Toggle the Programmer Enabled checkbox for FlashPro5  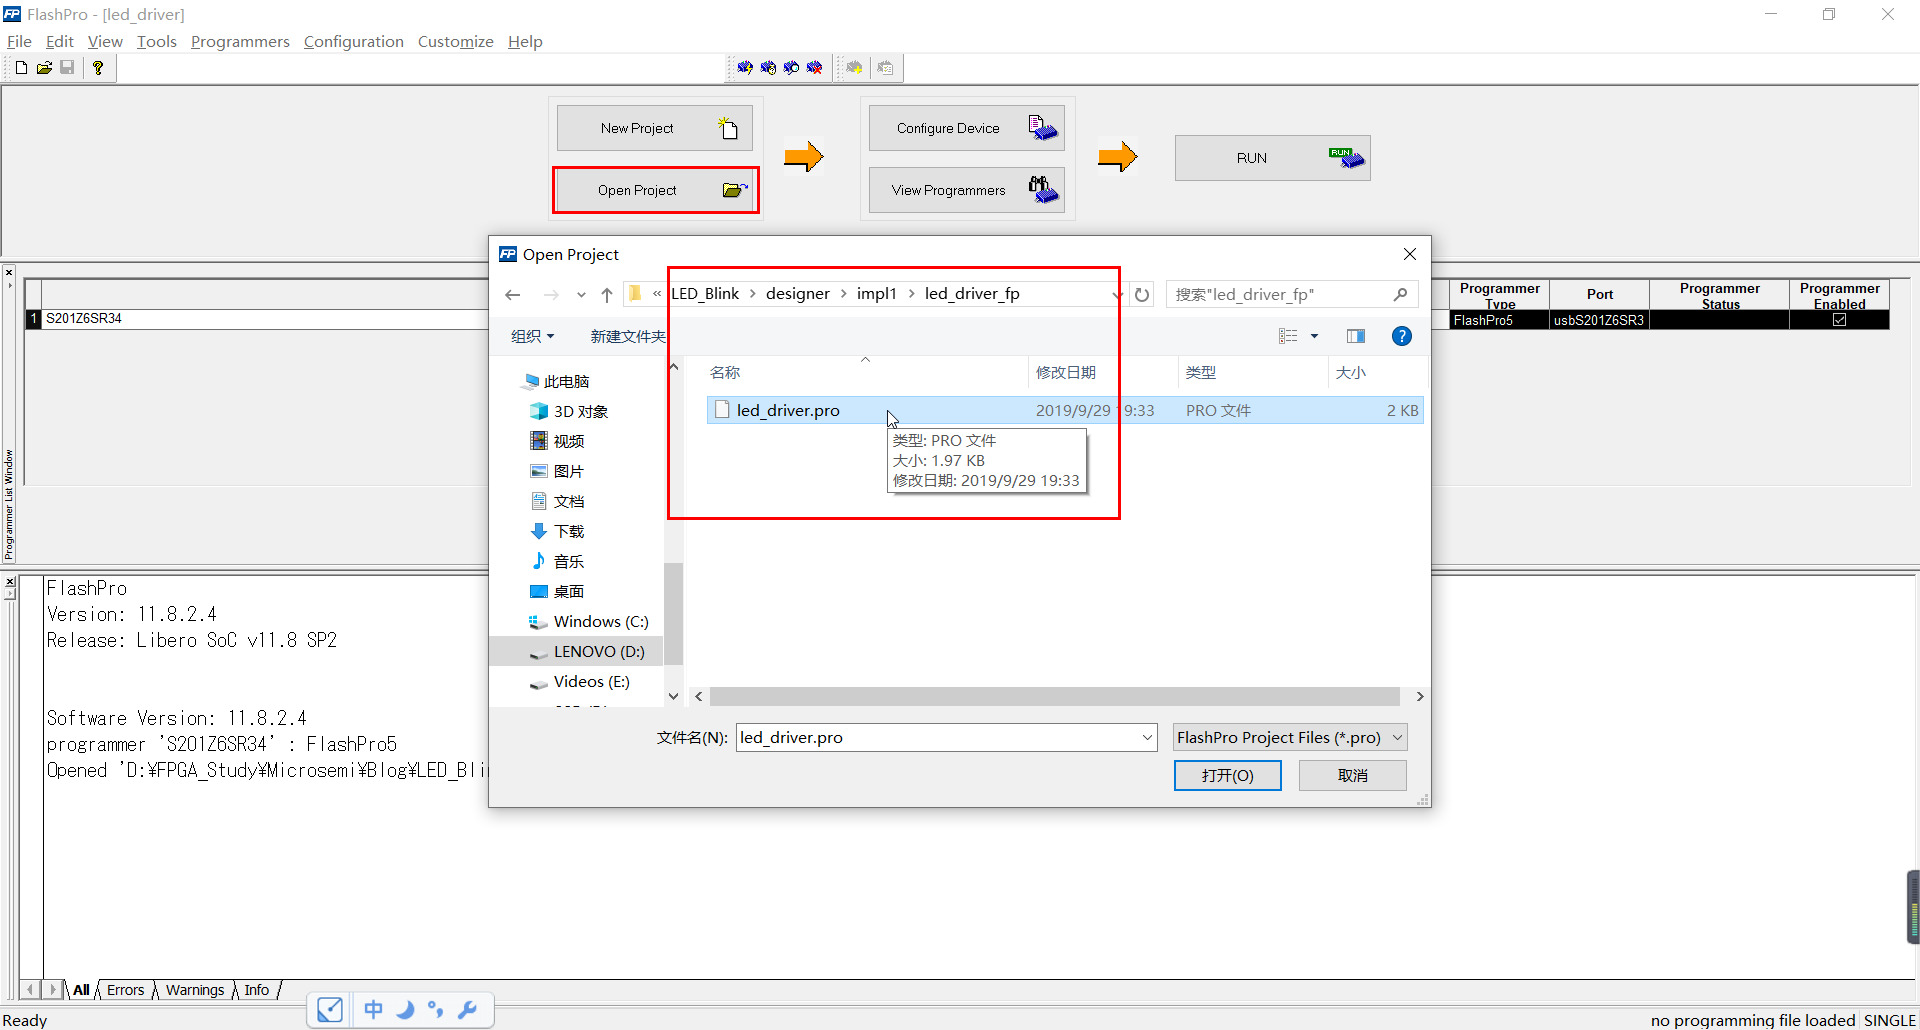[x=1839, y=320]
